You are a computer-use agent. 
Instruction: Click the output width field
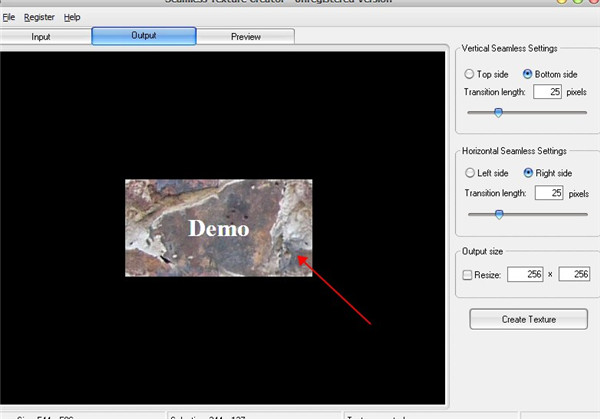(x=525, y=274)
